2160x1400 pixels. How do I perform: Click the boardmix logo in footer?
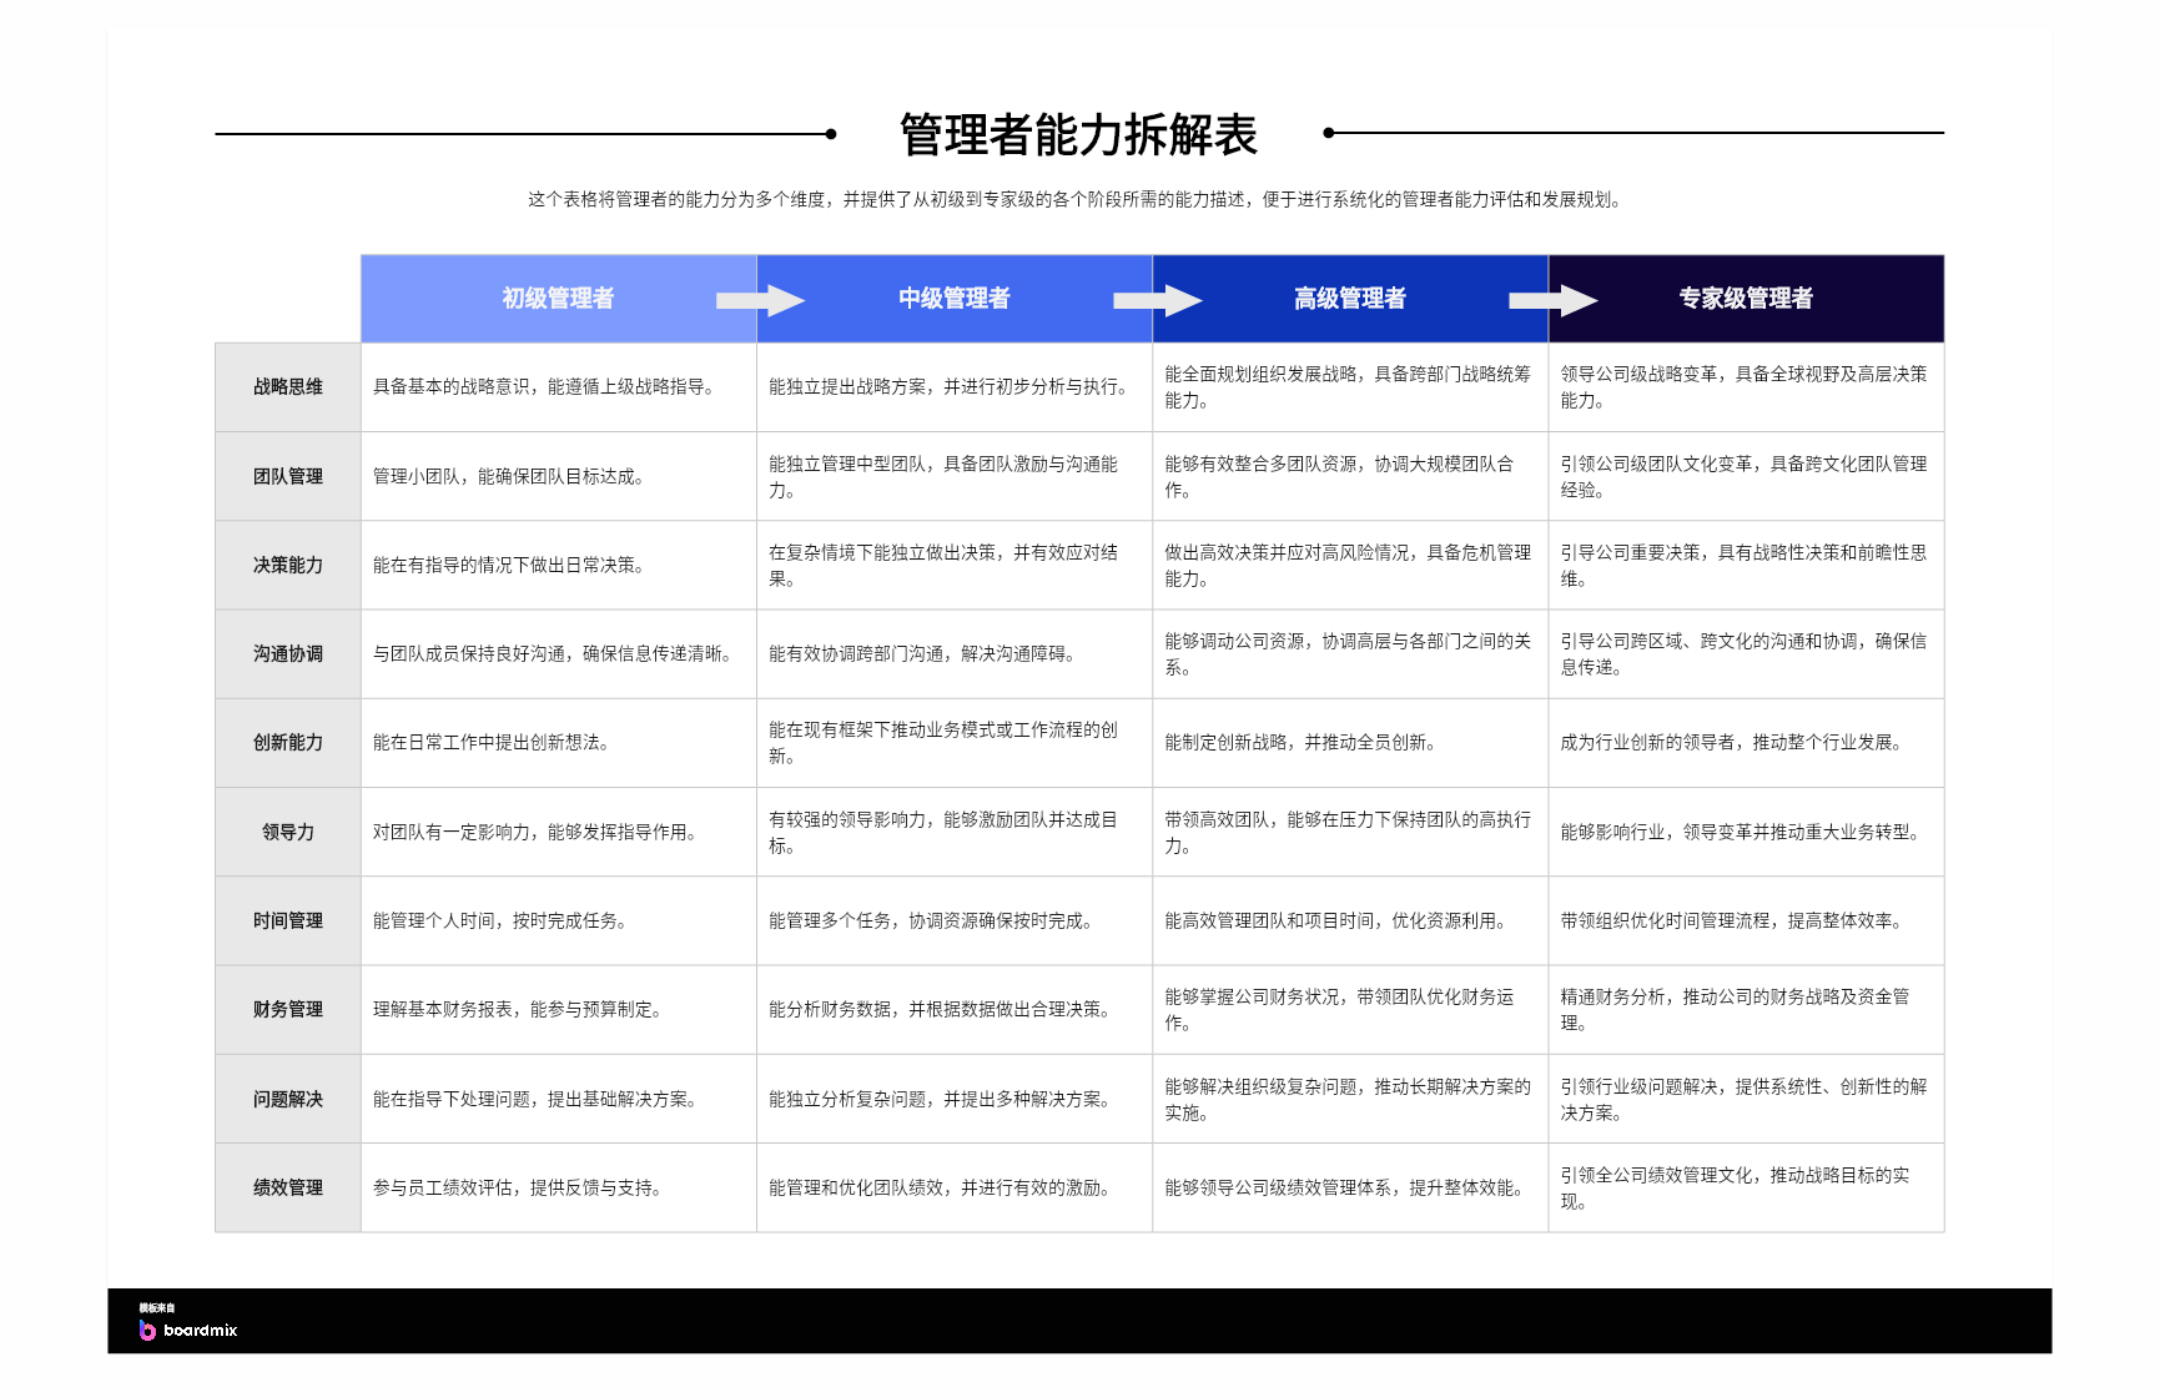point(188,1329)
